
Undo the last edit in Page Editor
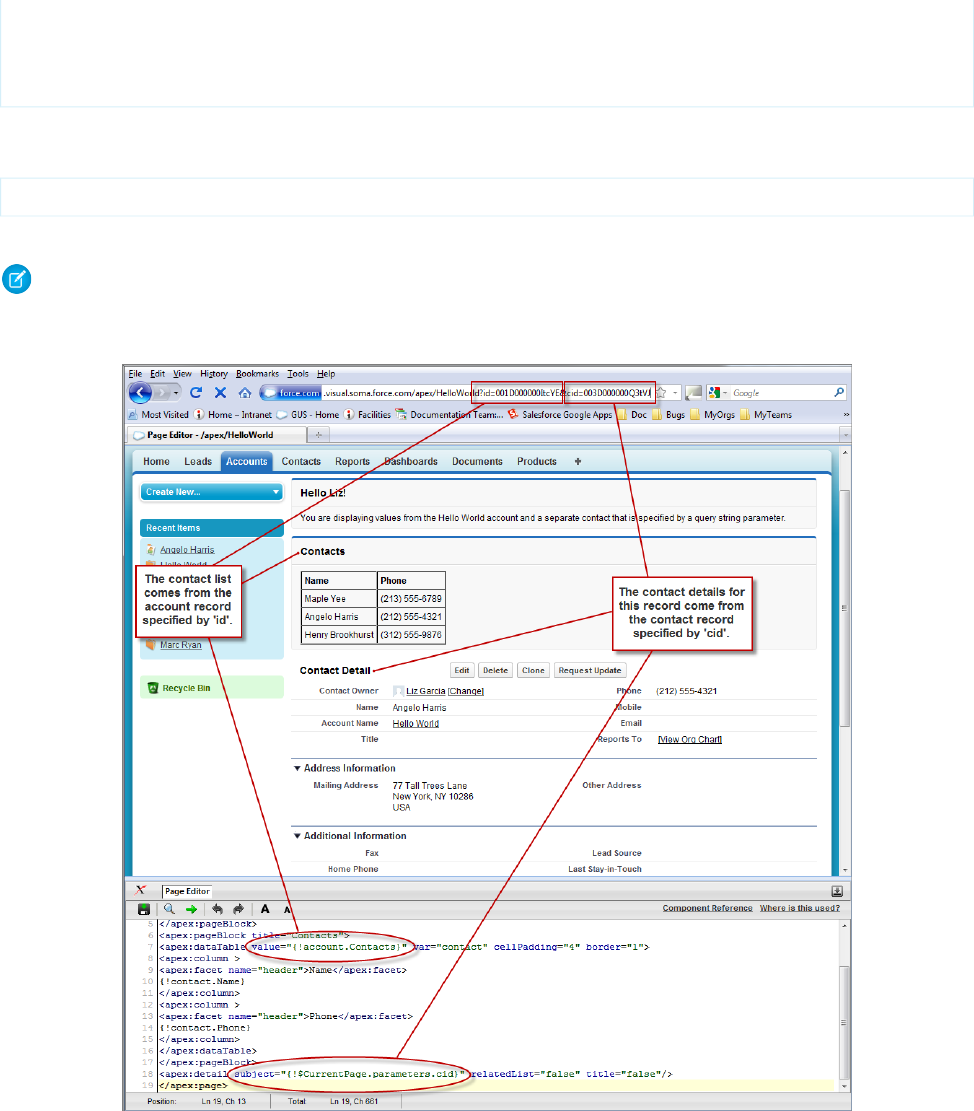pos(217,909)
